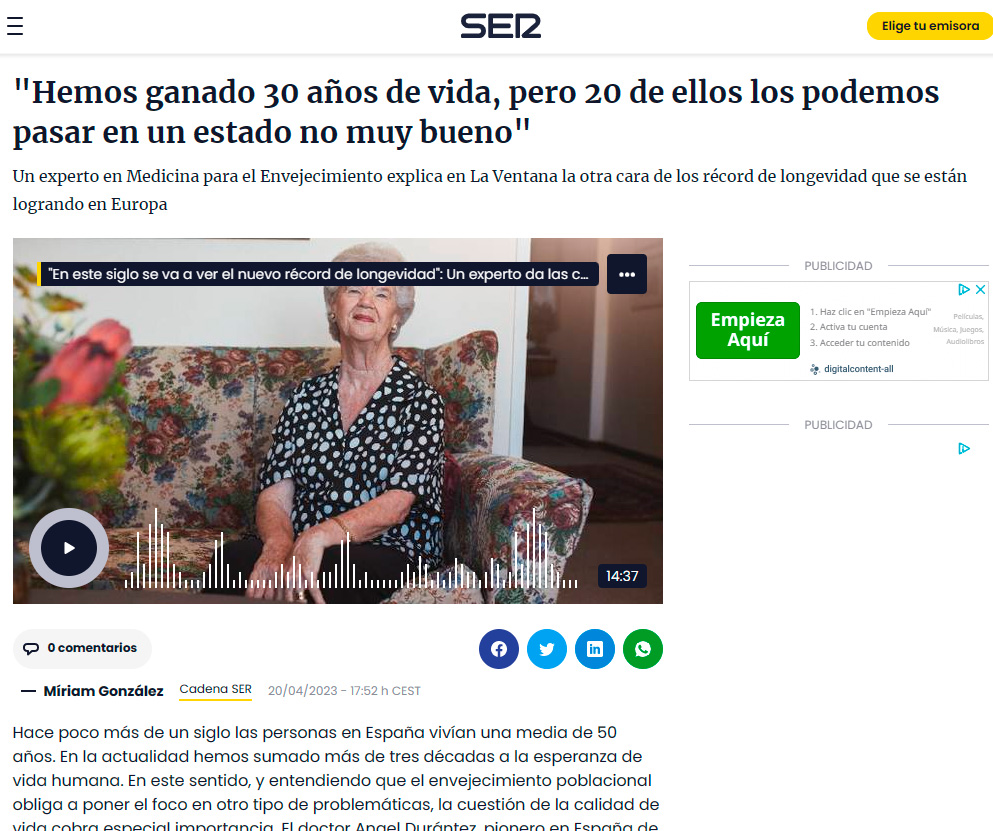Open author Míriam González's page
Screen dimensions: 993x831
click(x=103, y=691)
